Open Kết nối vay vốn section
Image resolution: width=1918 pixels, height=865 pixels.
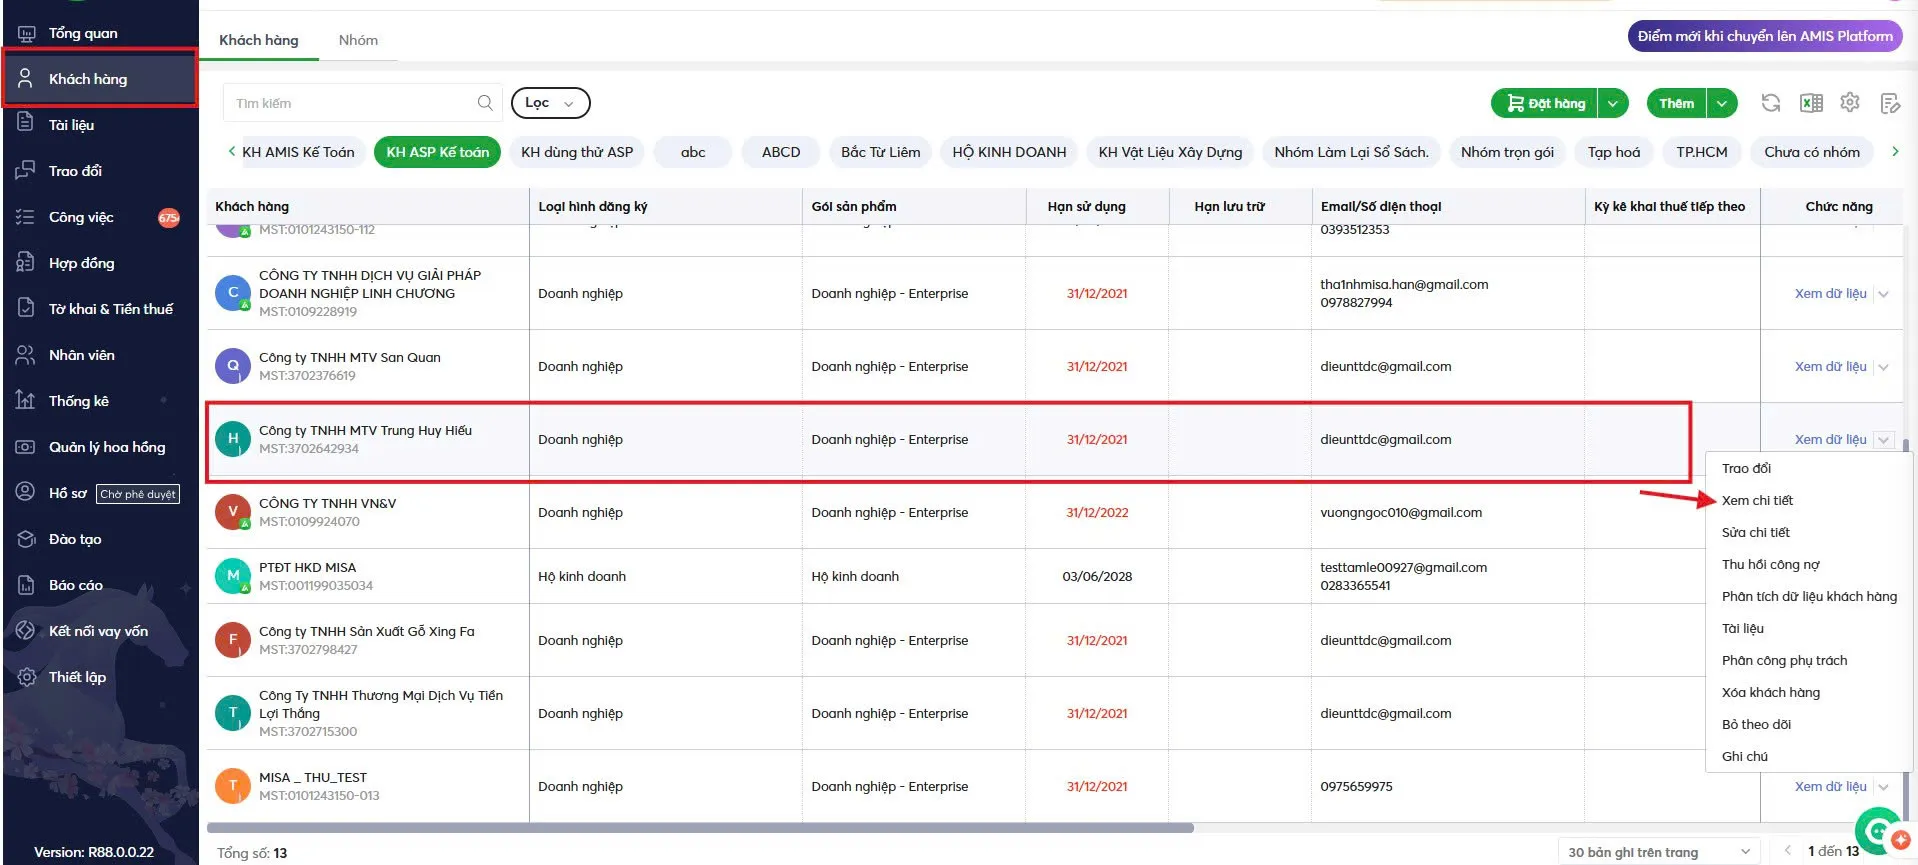point(98,631)
